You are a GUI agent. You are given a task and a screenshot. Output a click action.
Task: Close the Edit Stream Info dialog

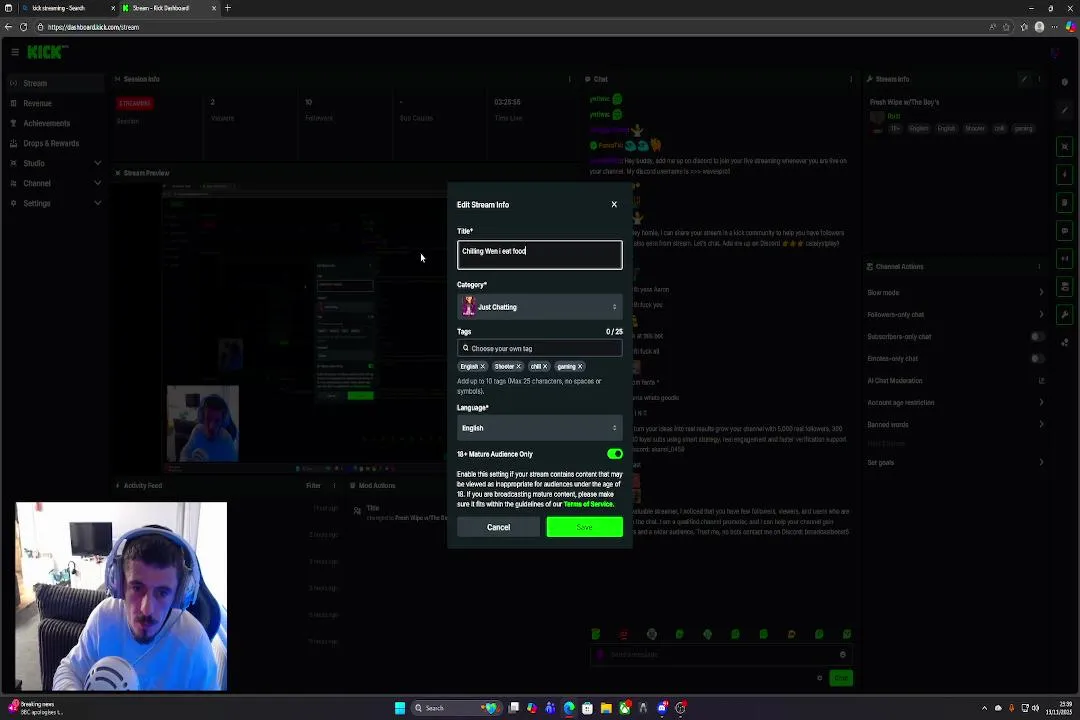(614, 205)
